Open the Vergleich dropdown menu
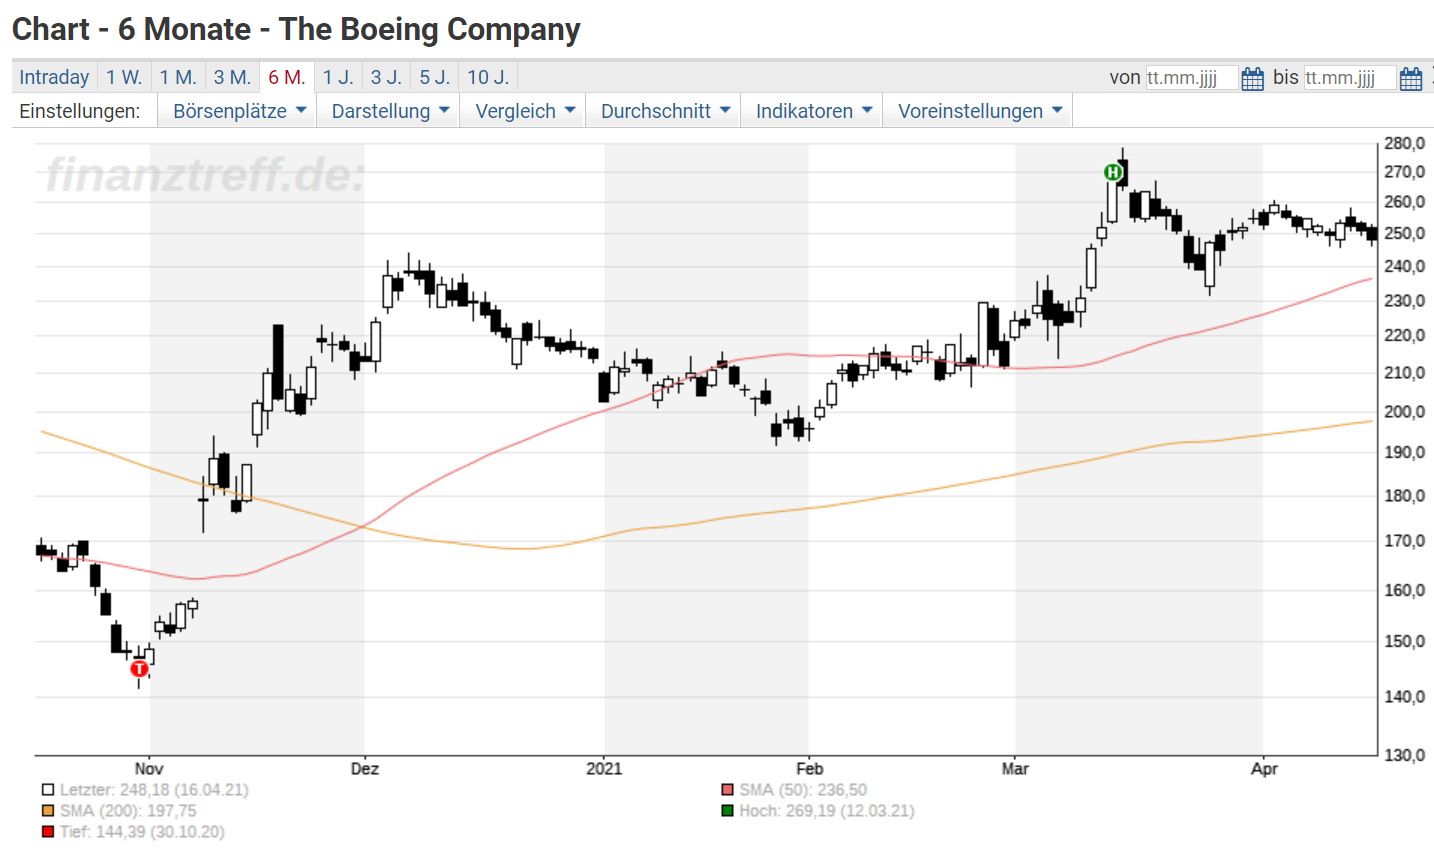This screenshot has width=1434, height=858. click(x=524, y=111)
